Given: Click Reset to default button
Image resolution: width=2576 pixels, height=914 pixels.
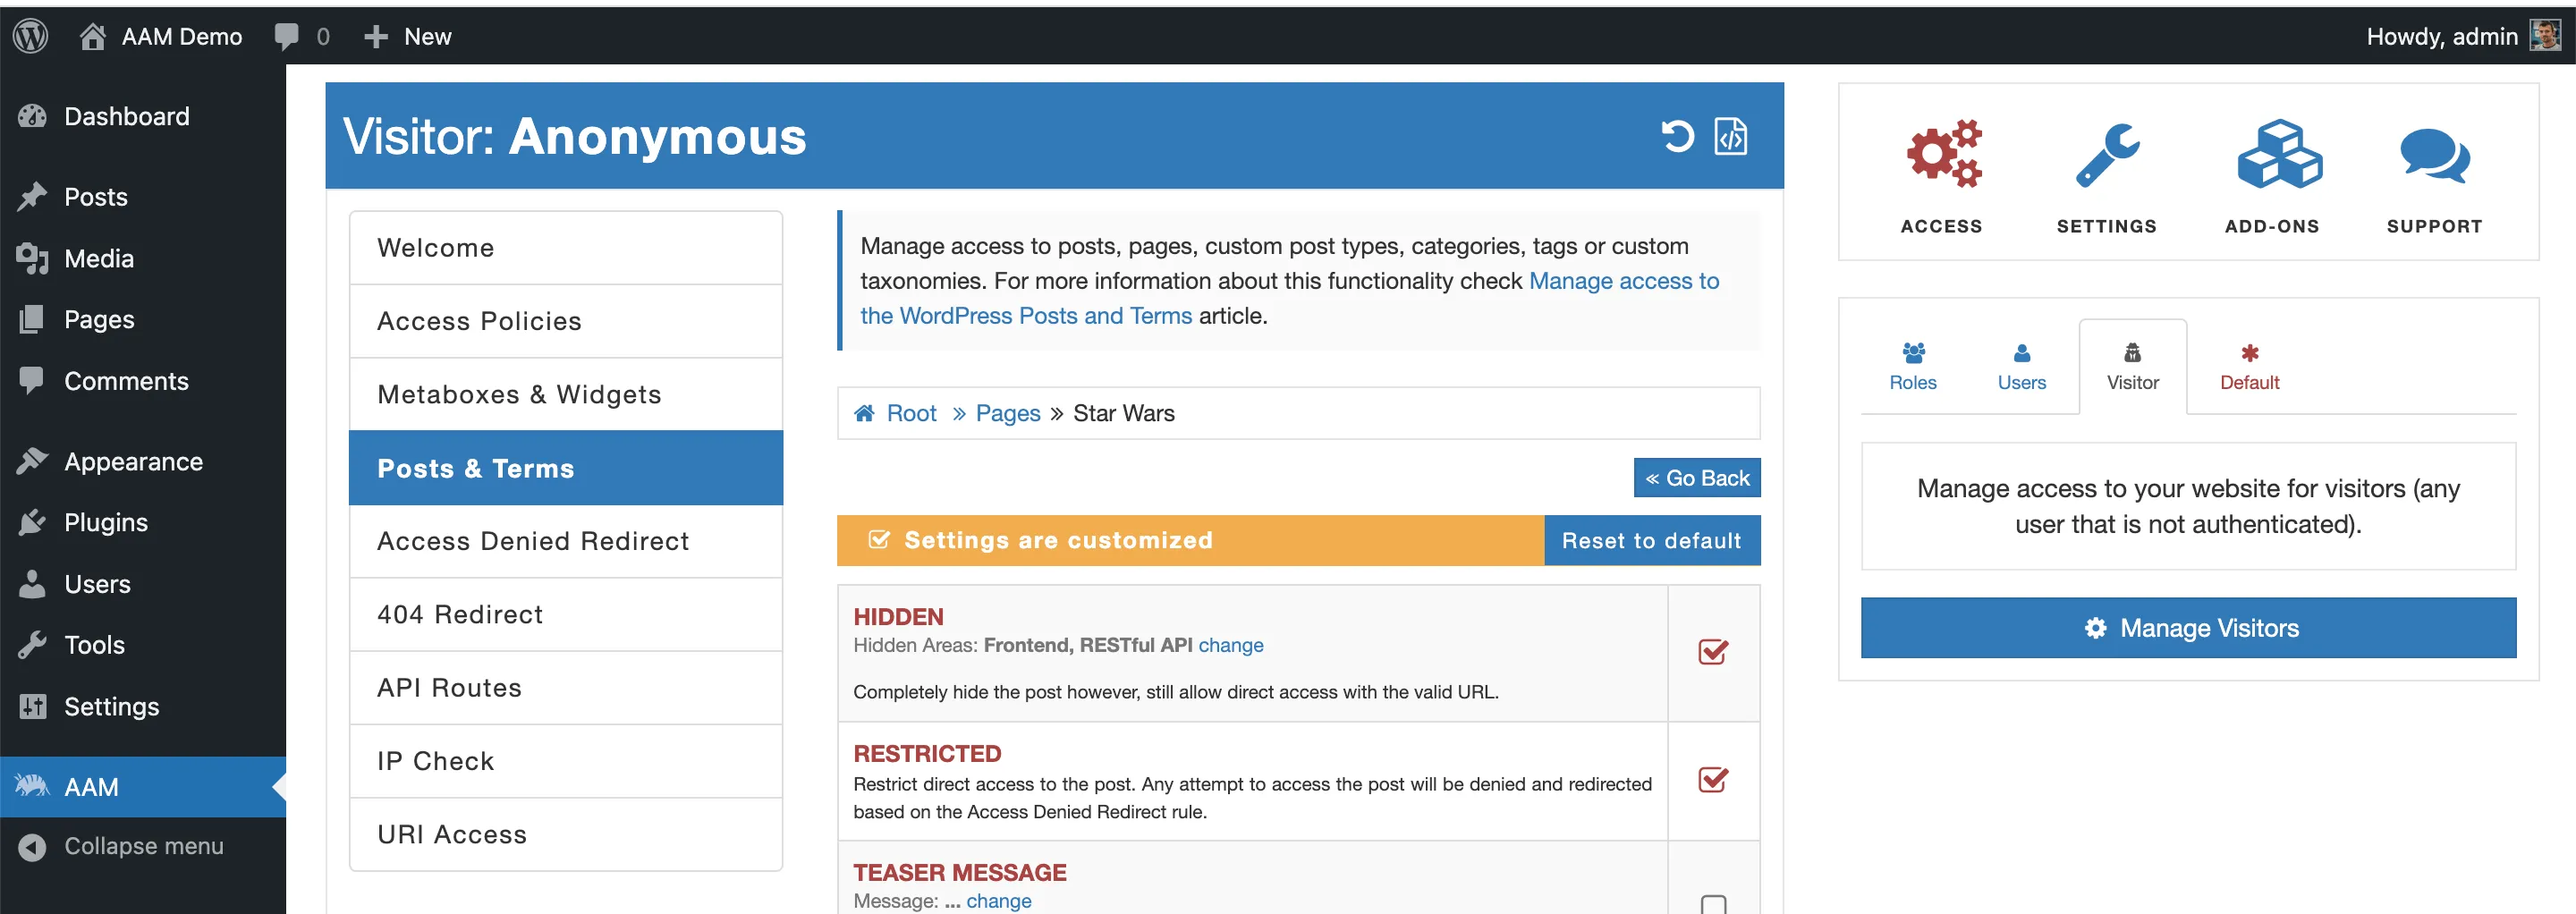Looking at the screenshot, I should tap(1652, 541).
